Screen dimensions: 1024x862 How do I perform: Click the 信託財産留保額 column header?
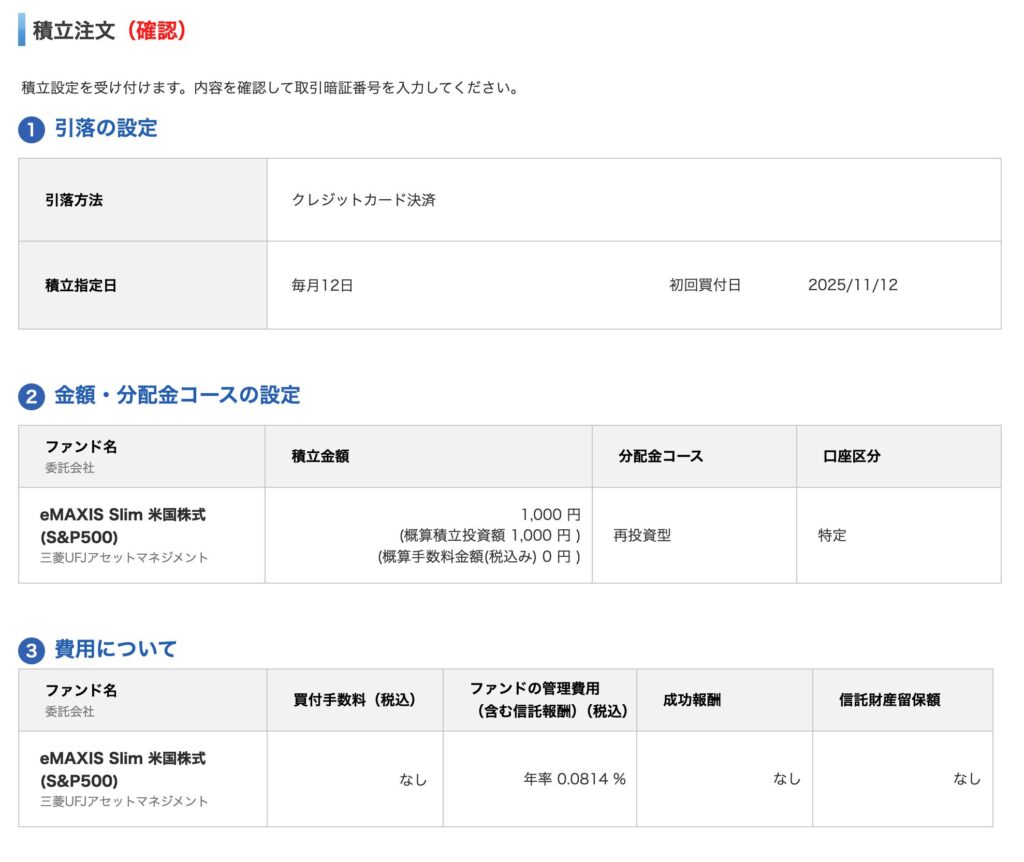pyautogui.click(x=889, y=700)
